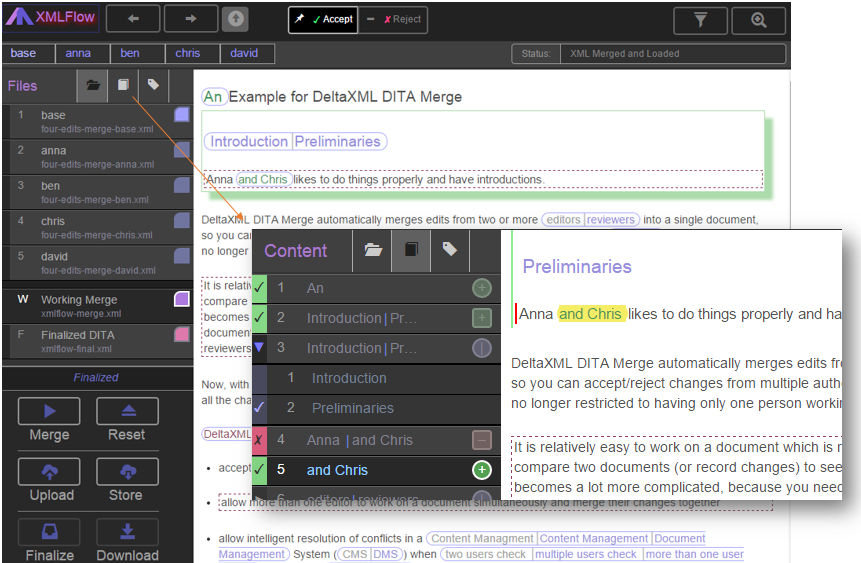Switch Files panel to content book view

pyautogui.click(x=123, y=86)
